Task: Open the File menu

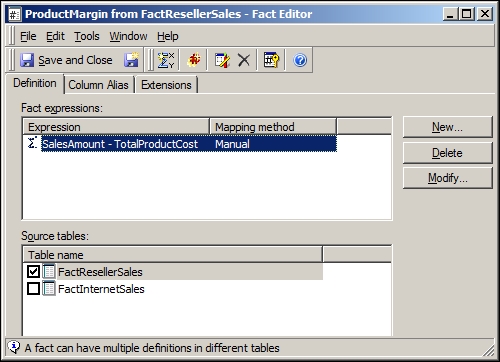Action: pos(28,36)
